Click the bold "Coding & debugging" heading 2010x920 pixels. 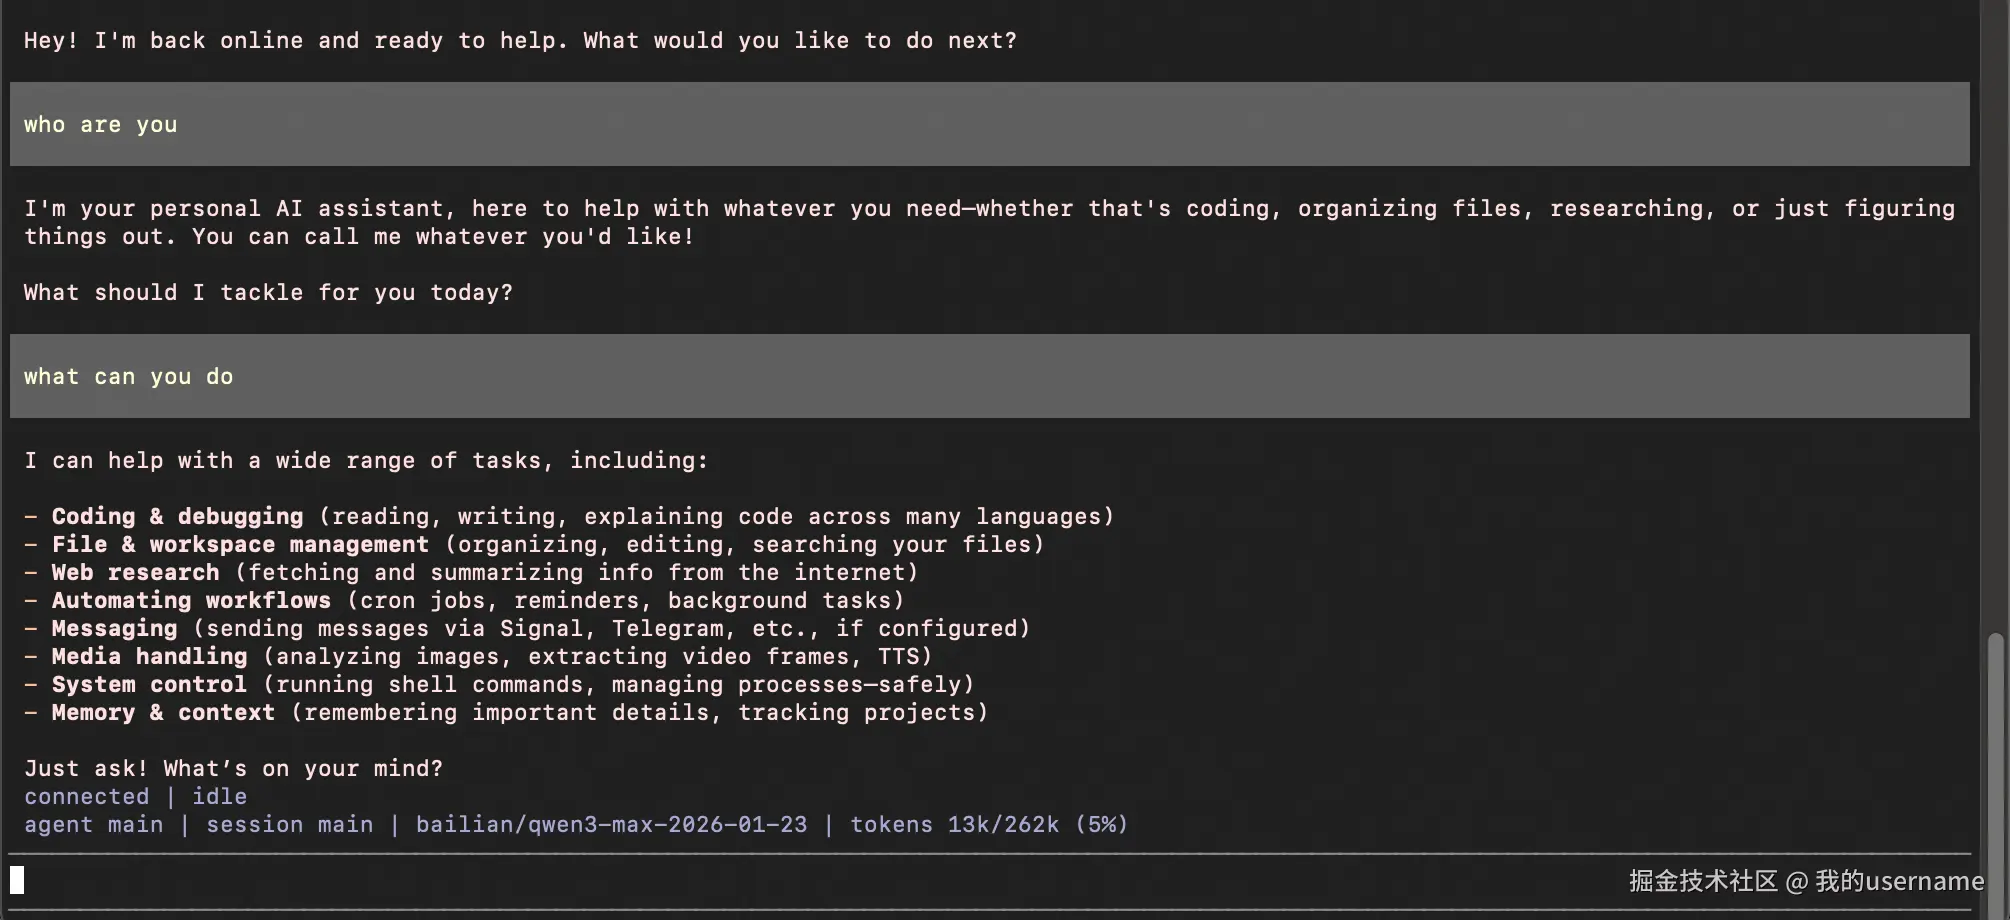(177, 517)
